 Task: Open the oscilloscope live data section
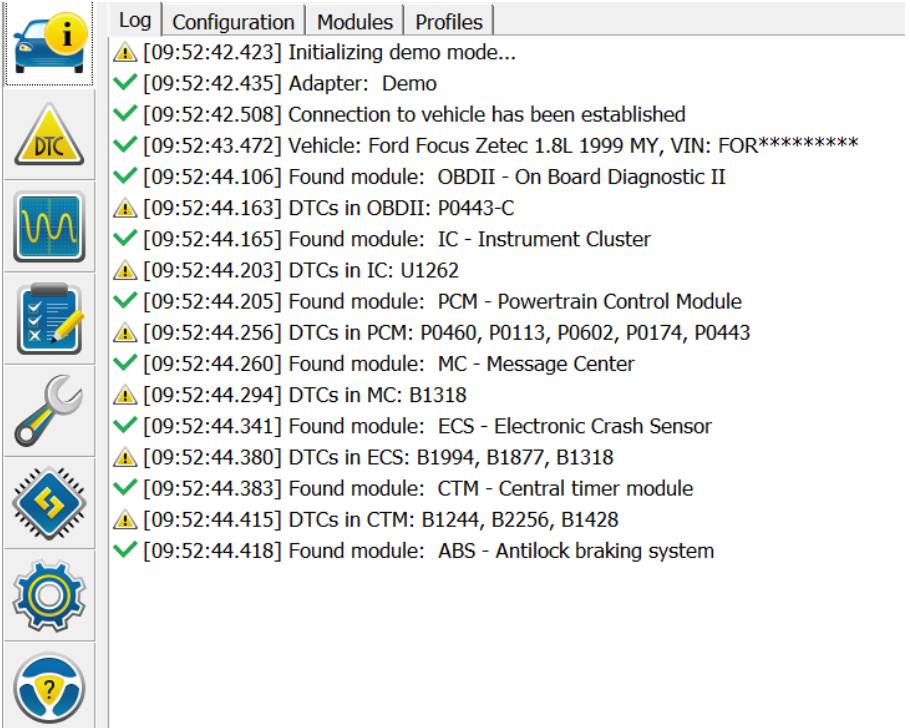coord(48,227)
